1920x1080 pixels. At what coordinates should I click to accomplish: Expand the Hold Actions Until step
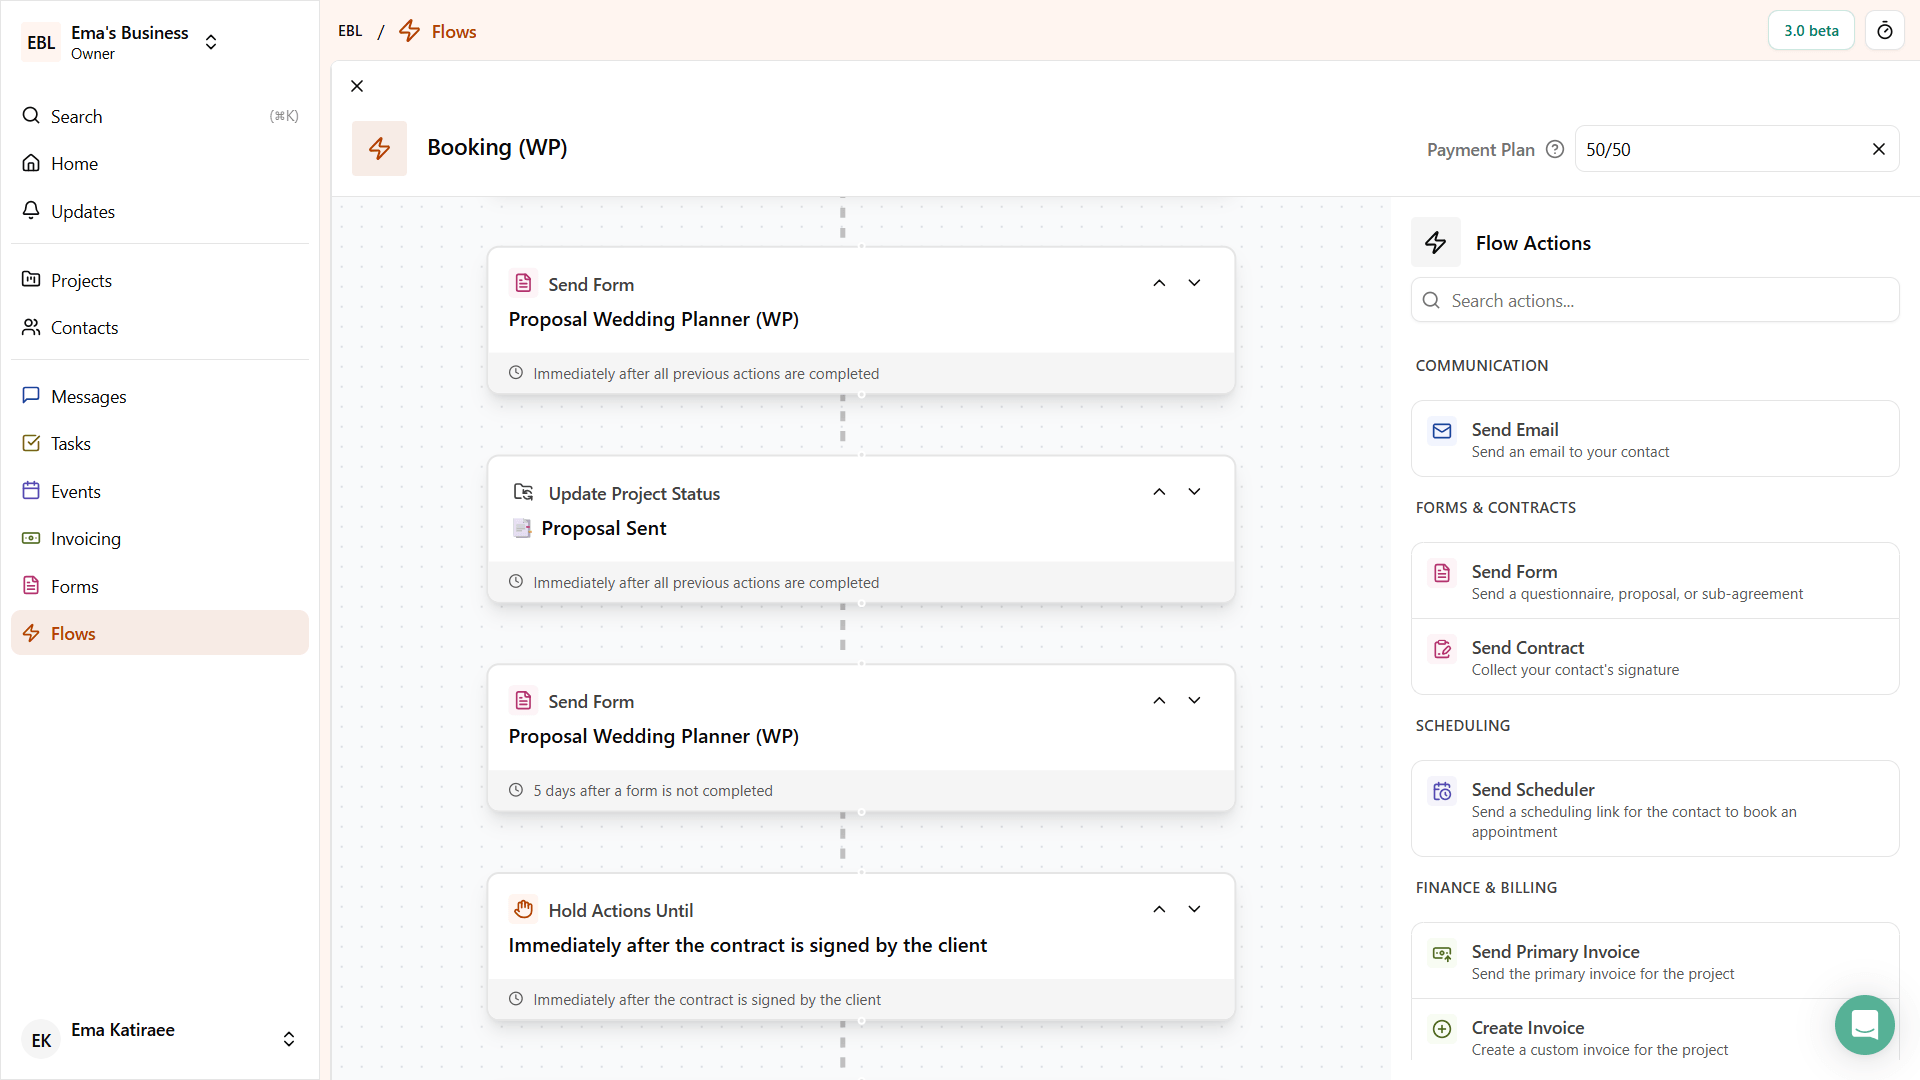tap(1193, 909)
